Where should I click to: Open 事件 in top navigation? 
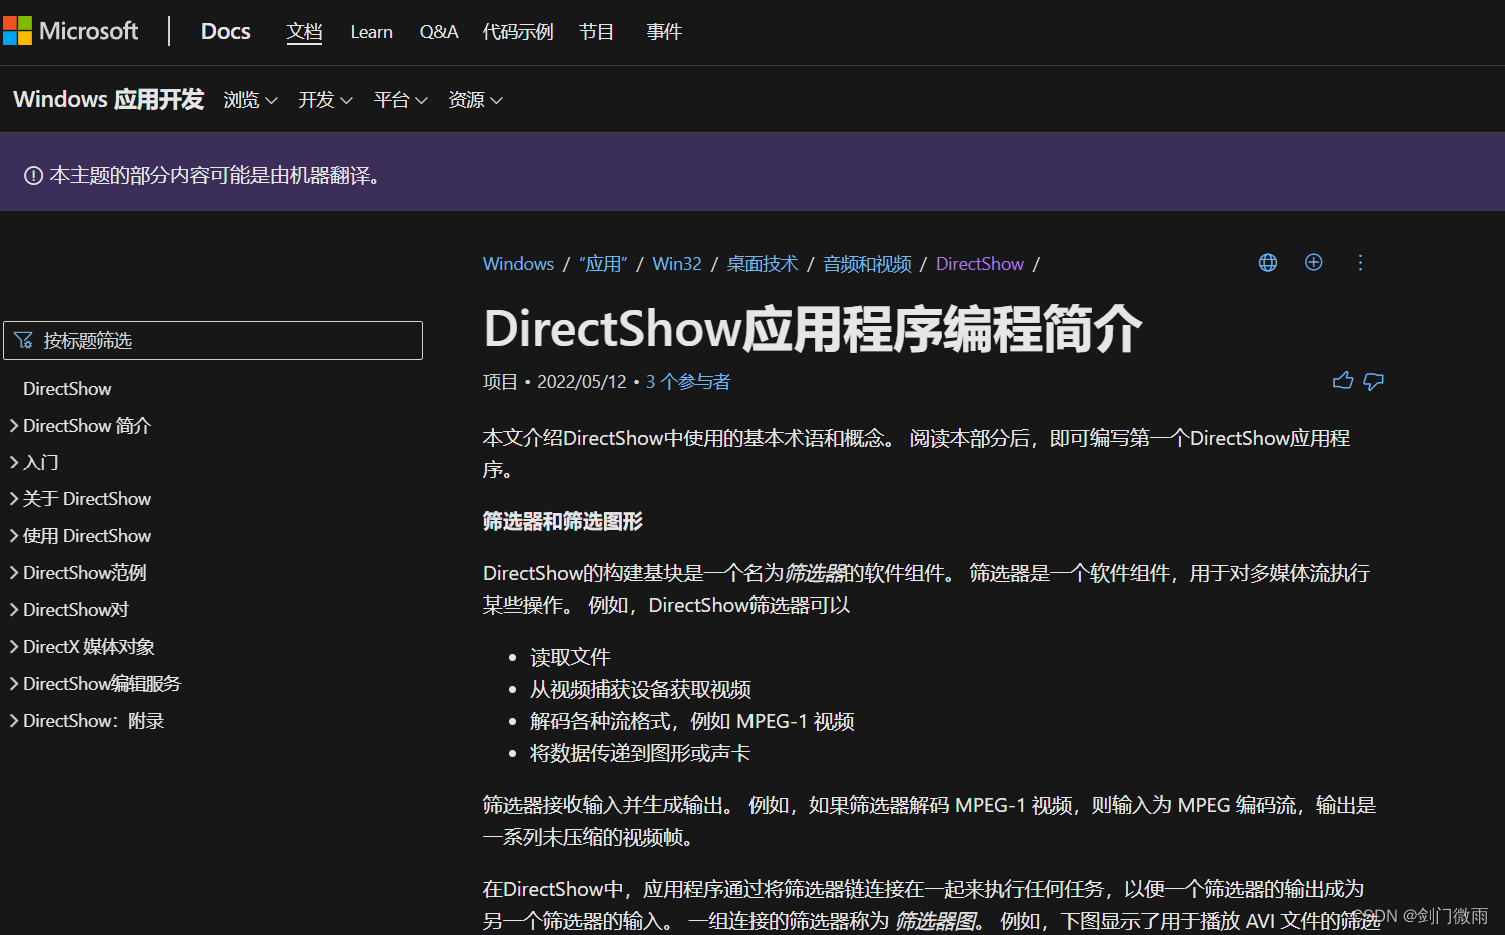[x=664, y=32]
